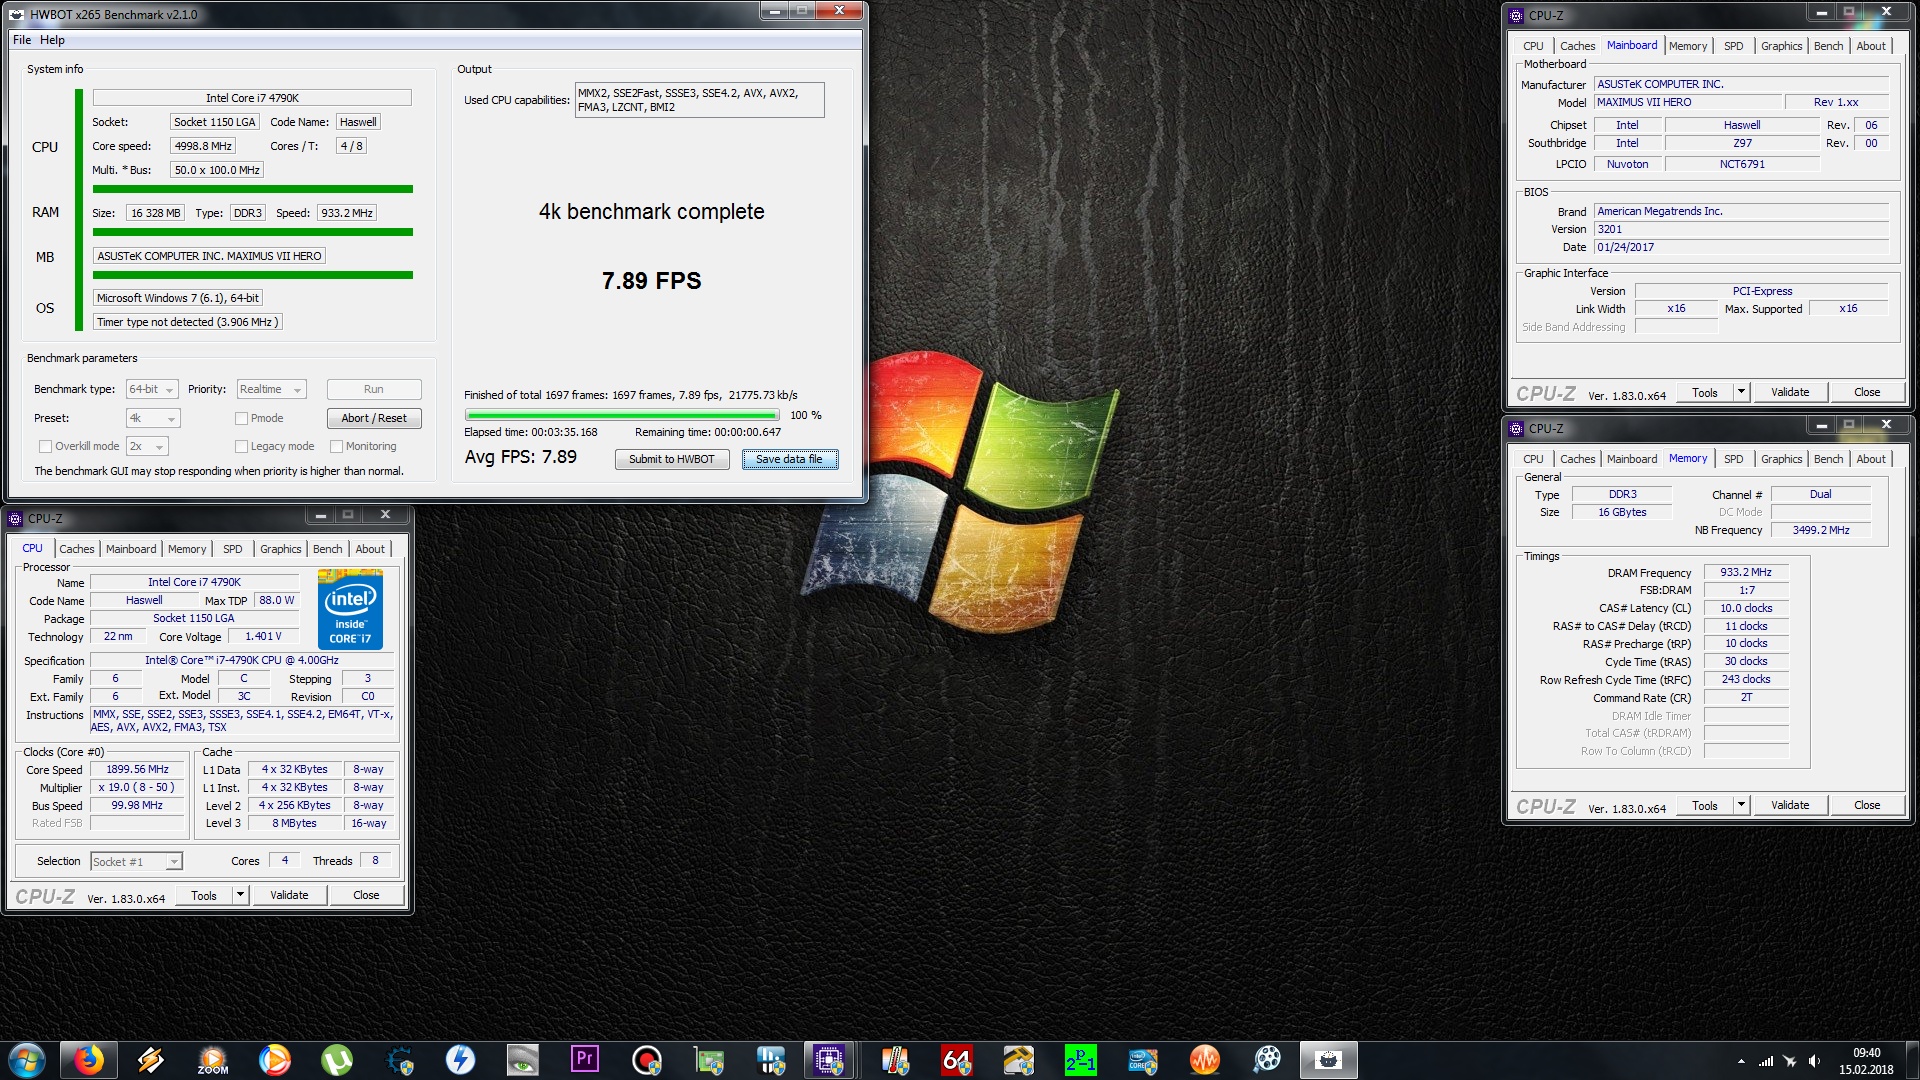Image resolution: width=1920 pixels, height=1080 pixels.
Task: Open Bench tab in the CPU tab CPU-Z window
Action: (x=327, y=549)
